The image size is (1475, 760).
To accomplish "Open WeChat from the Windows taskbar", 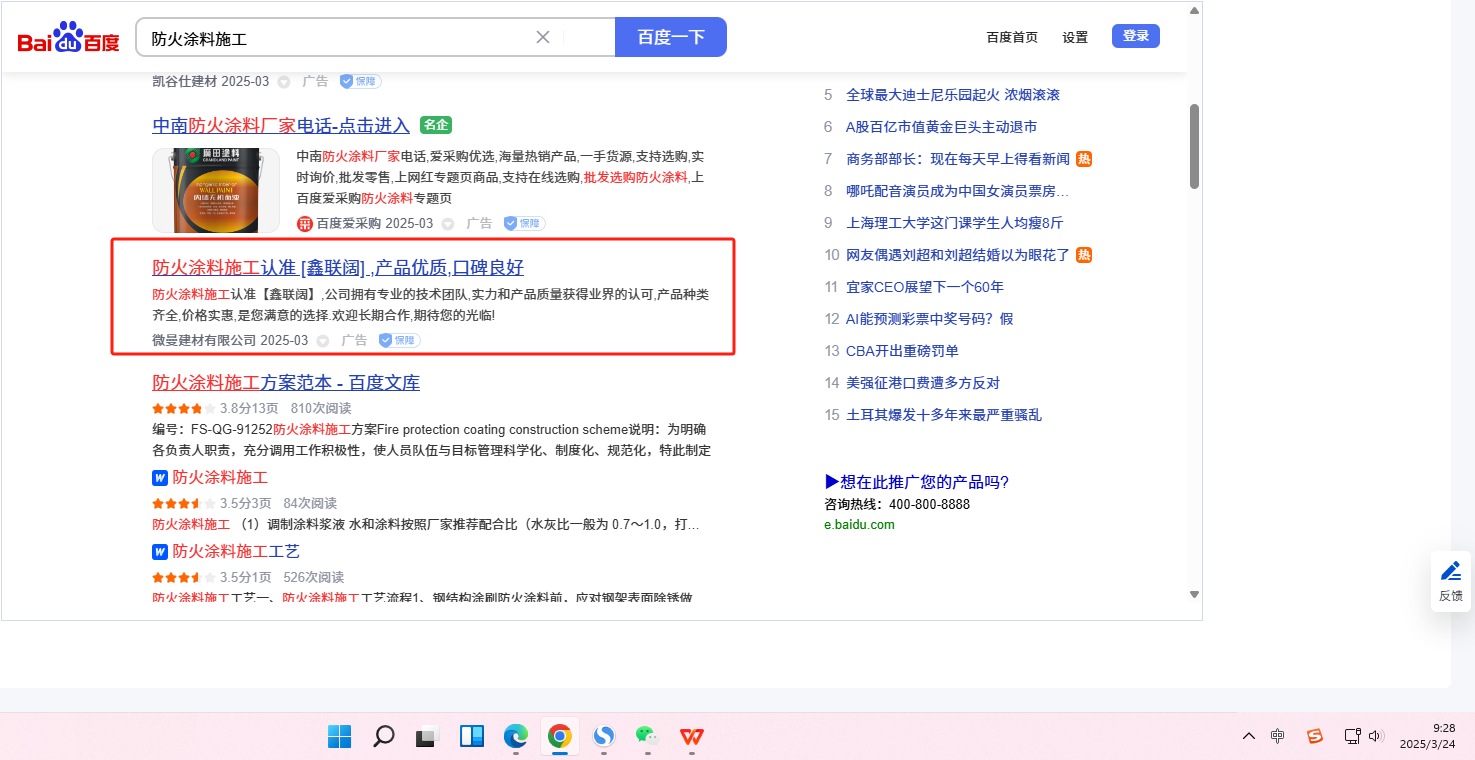I will click(x=647, y=737).
